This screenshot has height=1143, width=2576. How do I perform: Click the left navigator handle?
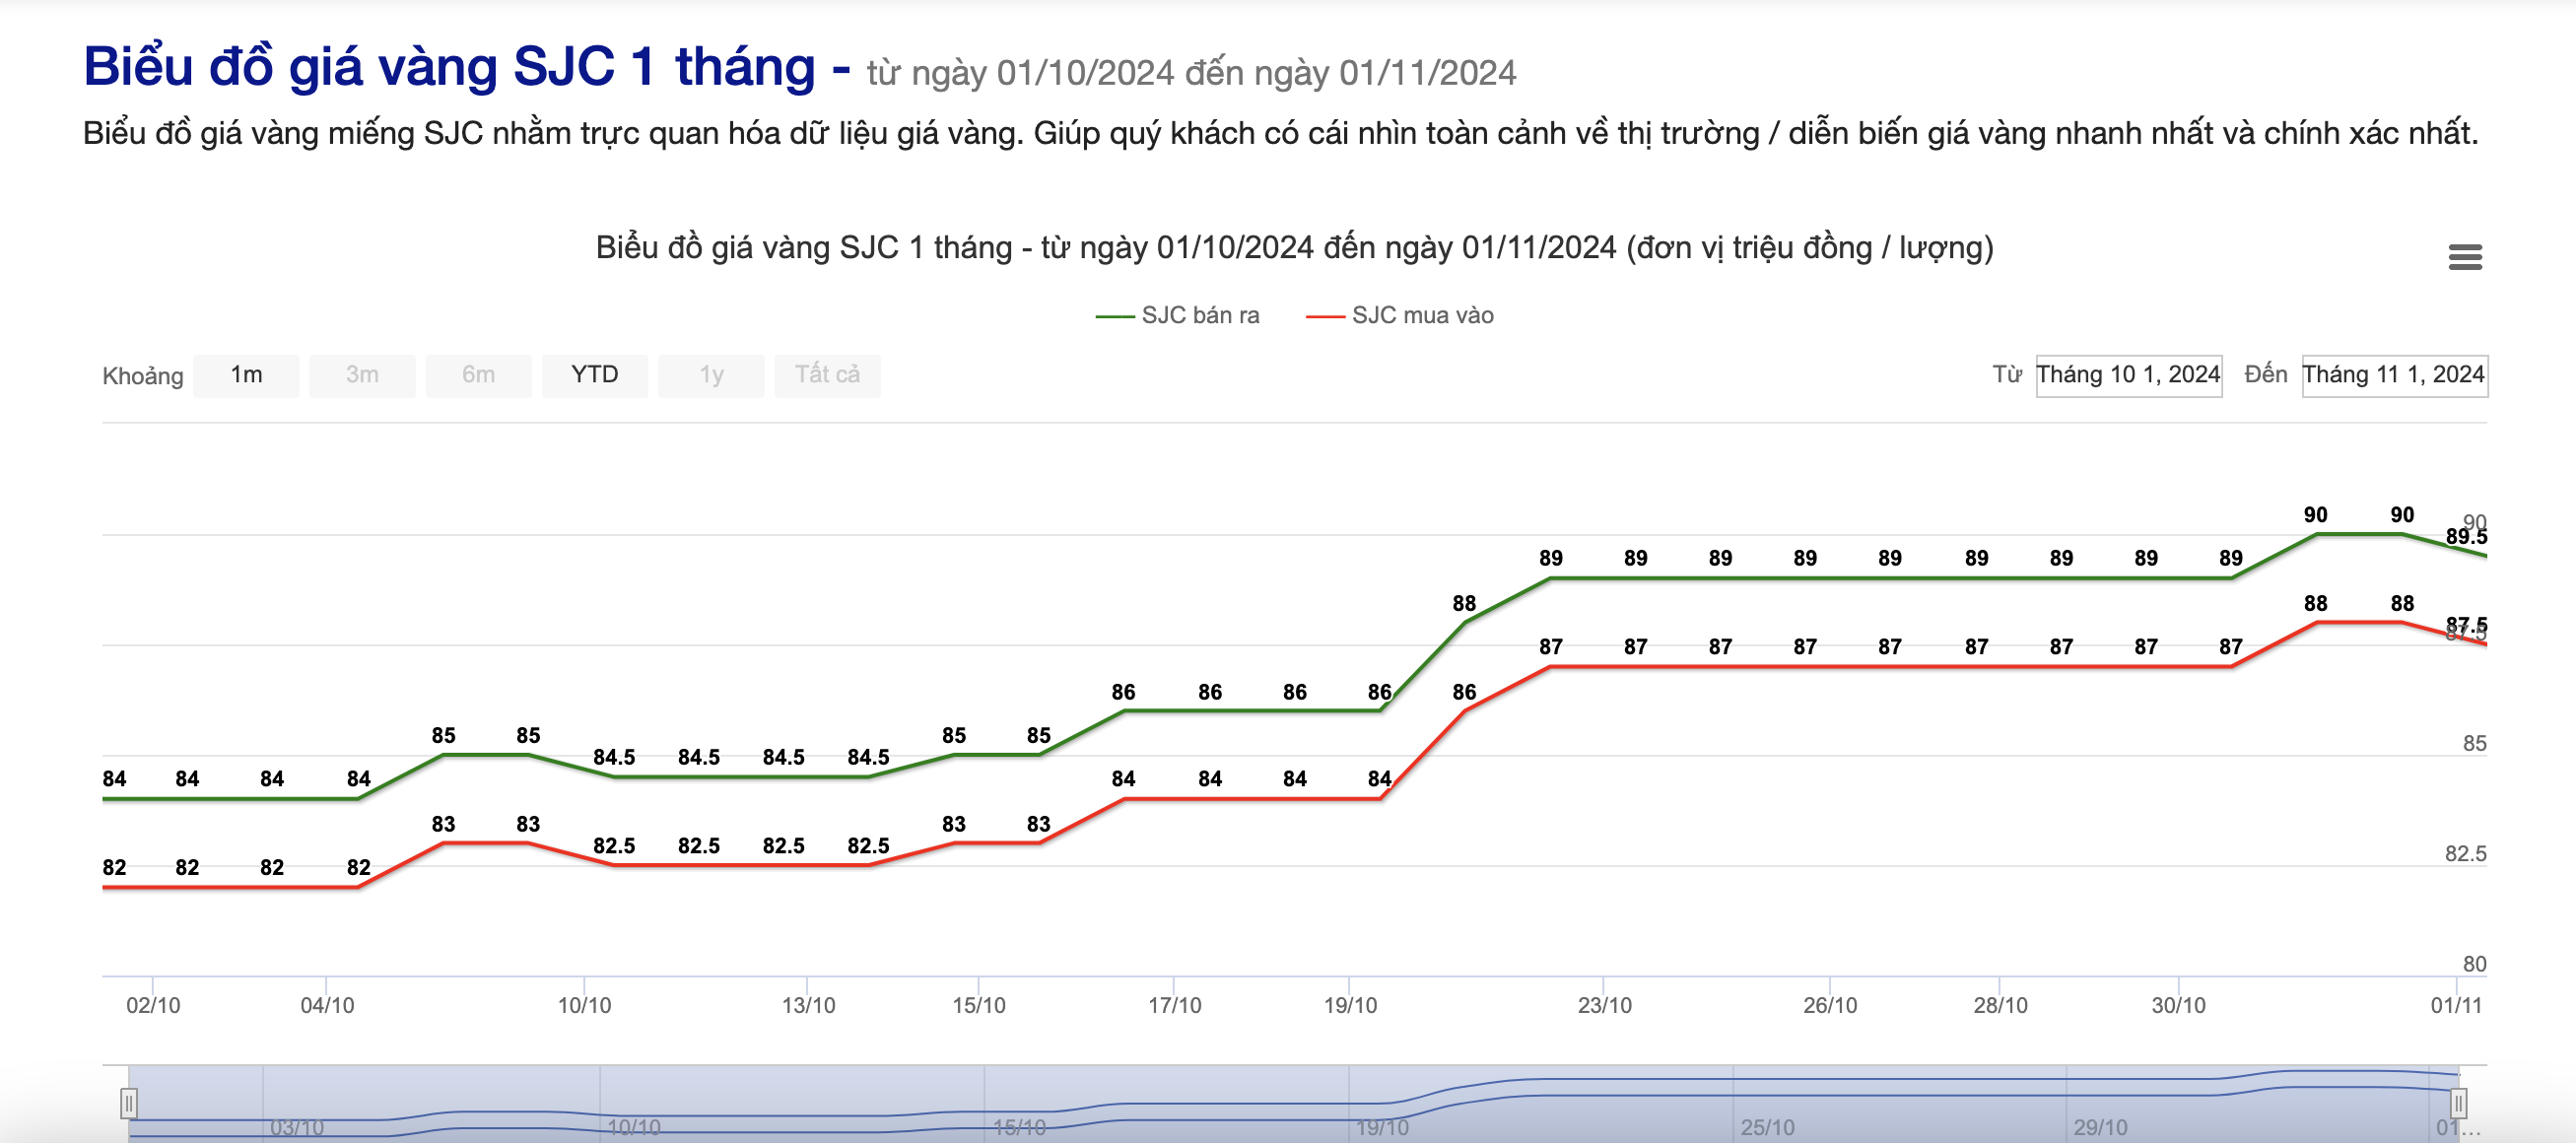coord(128,1103)
